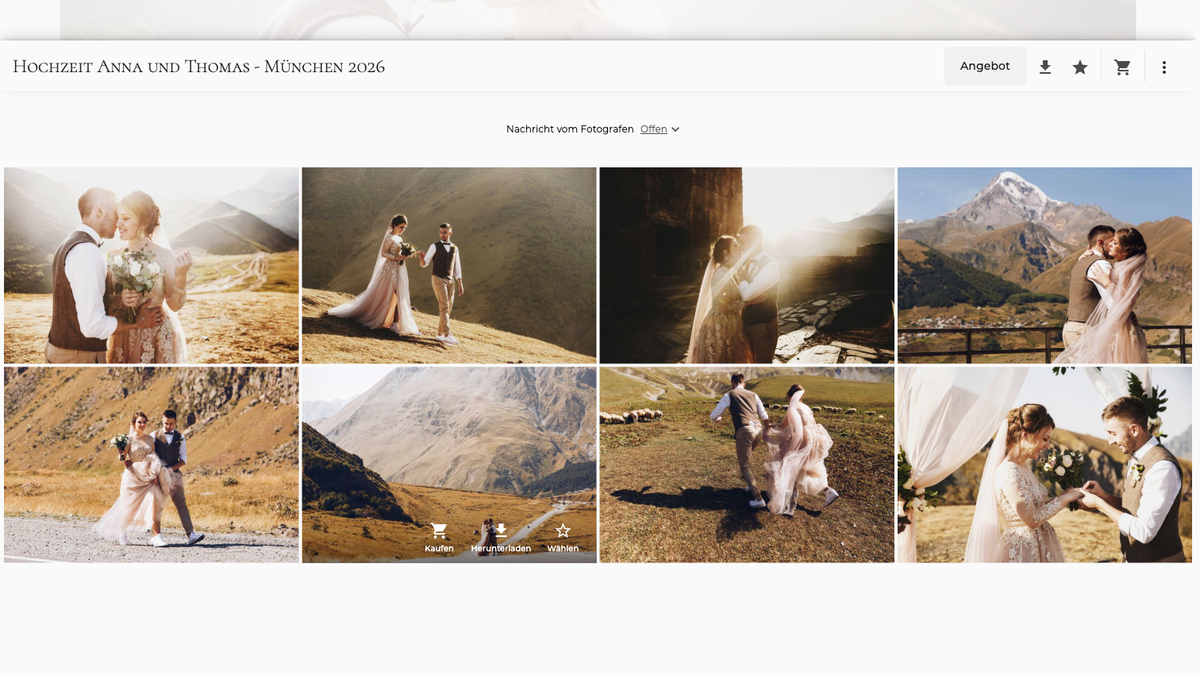Open photo of groom kissing bride's forehead with bouquet
Screen dimensions: 1200x675
[151, 265]
